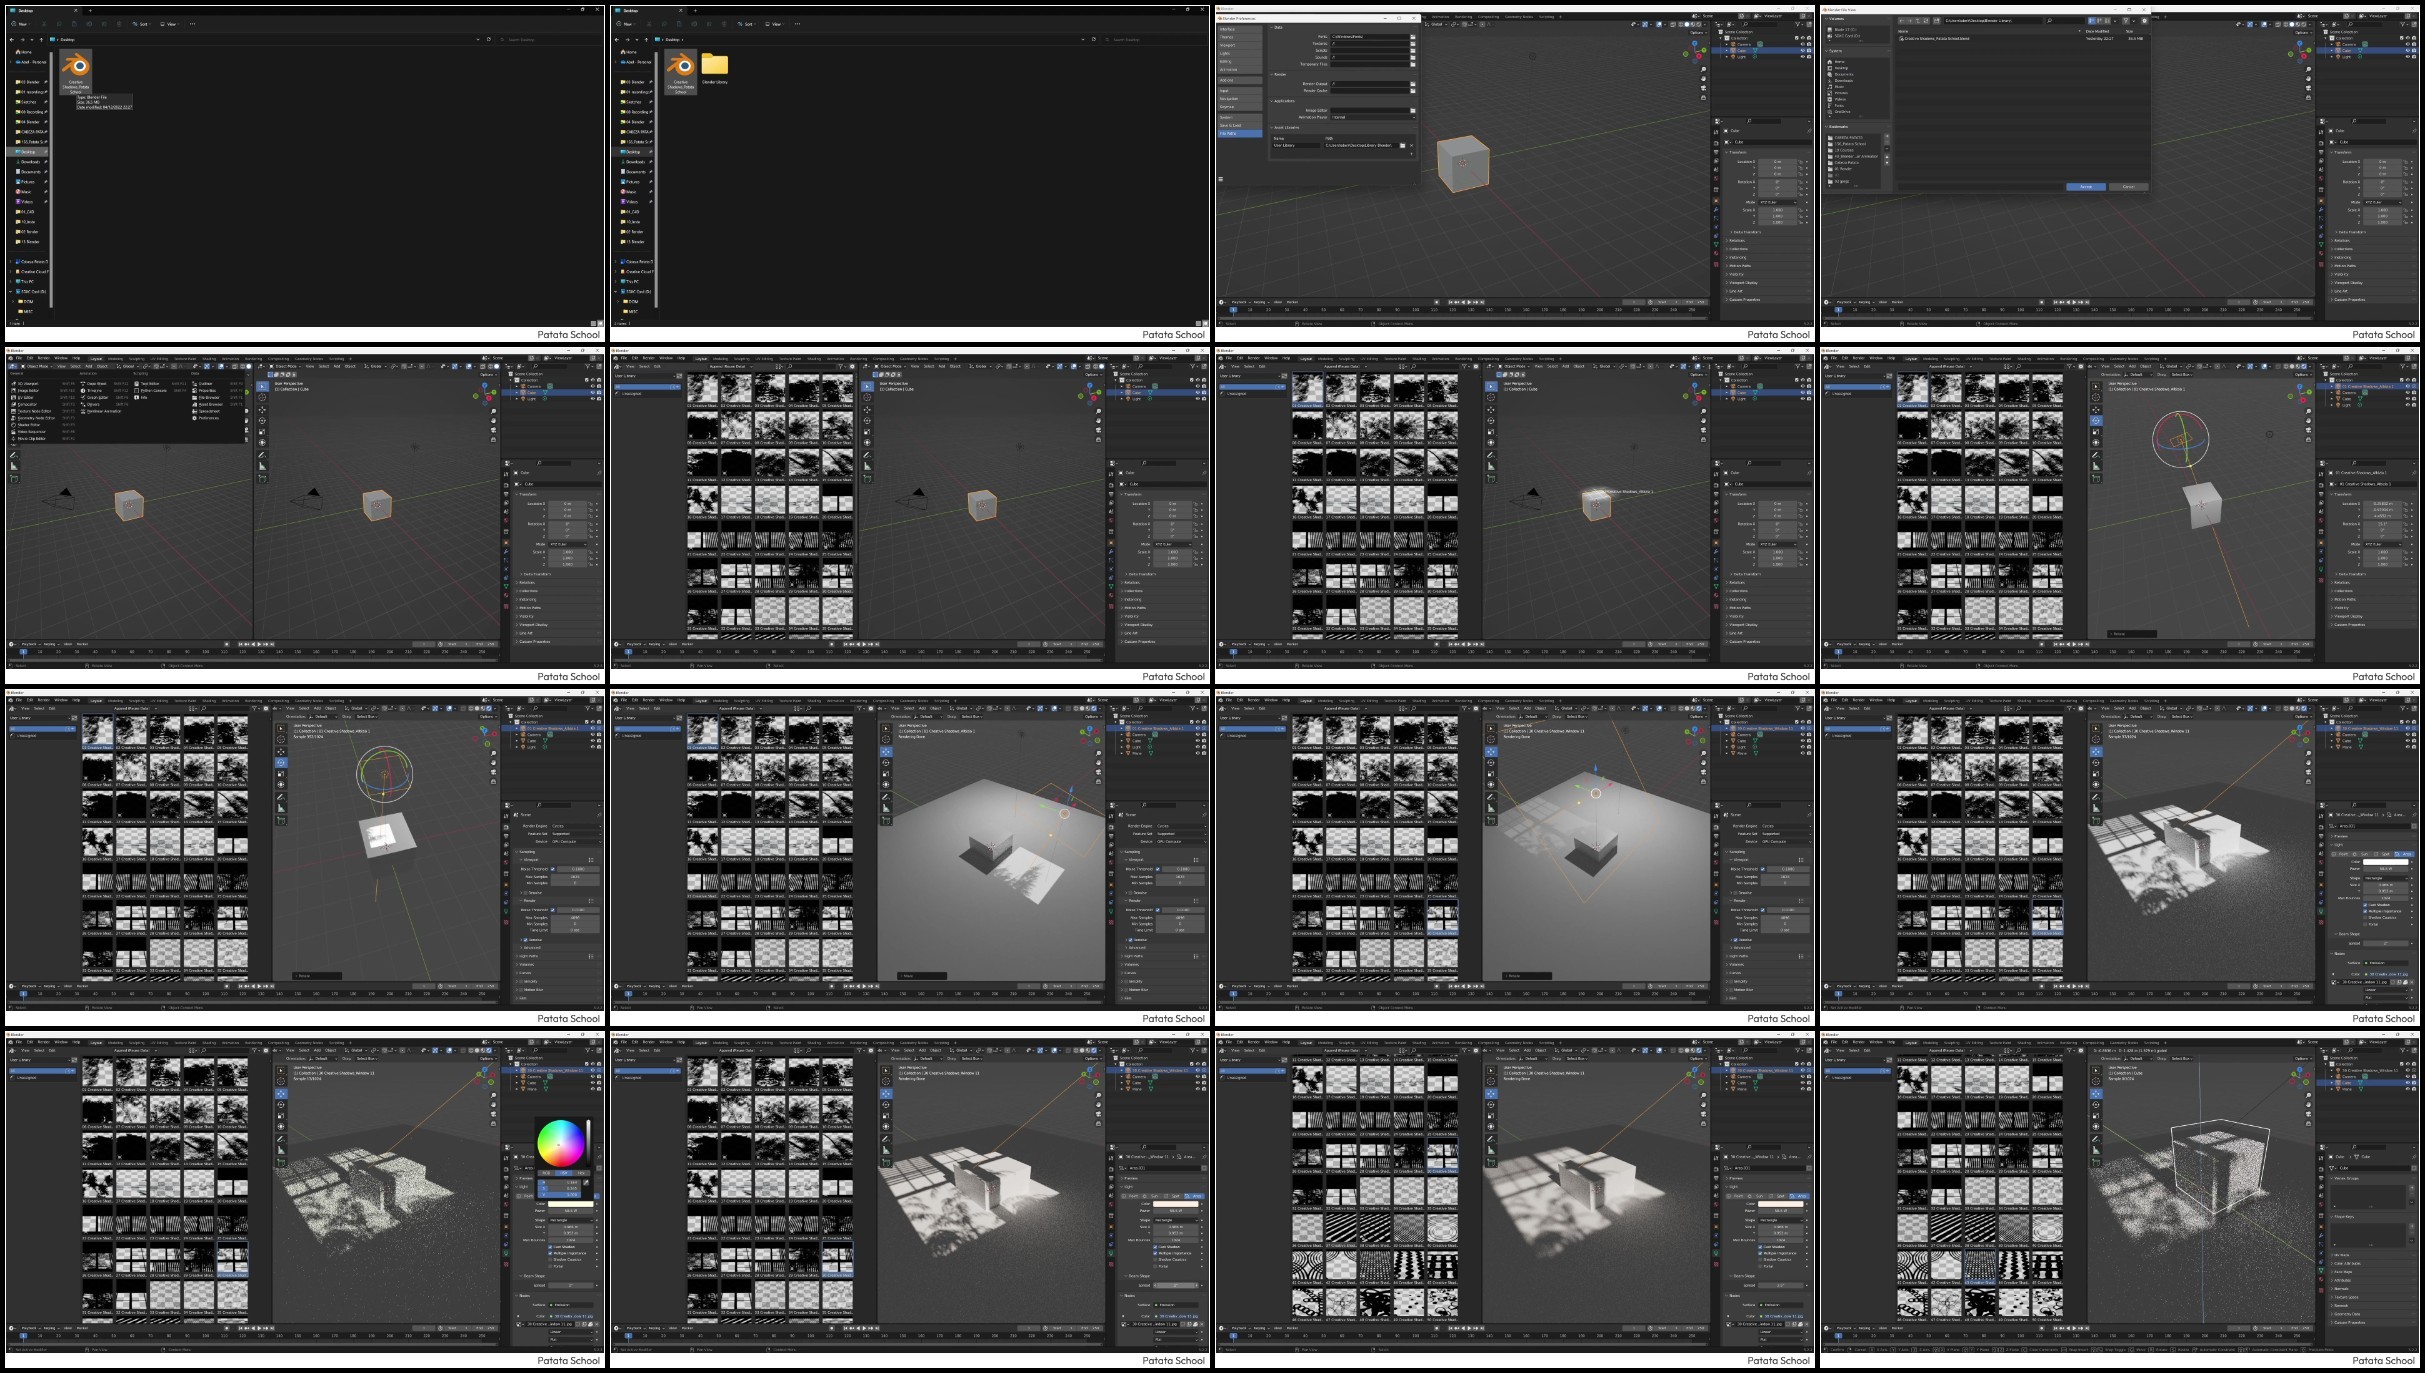Select Move tool beside the color picker popup viewport
This screenshot has width=2425, height=1373.
coord(281,1094)
